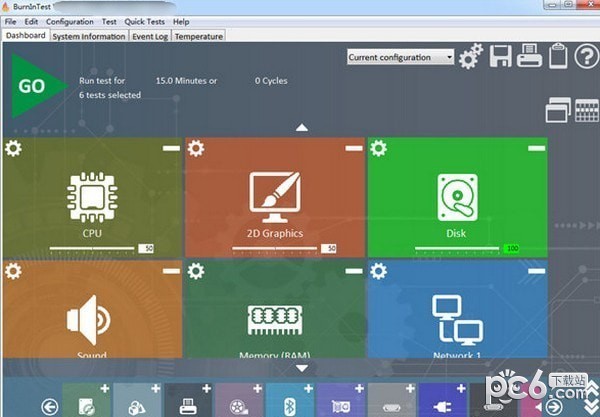Click the CPU duty value box 50
The width and height of the screenshot is (600, 417).
[x=146, y=248]
